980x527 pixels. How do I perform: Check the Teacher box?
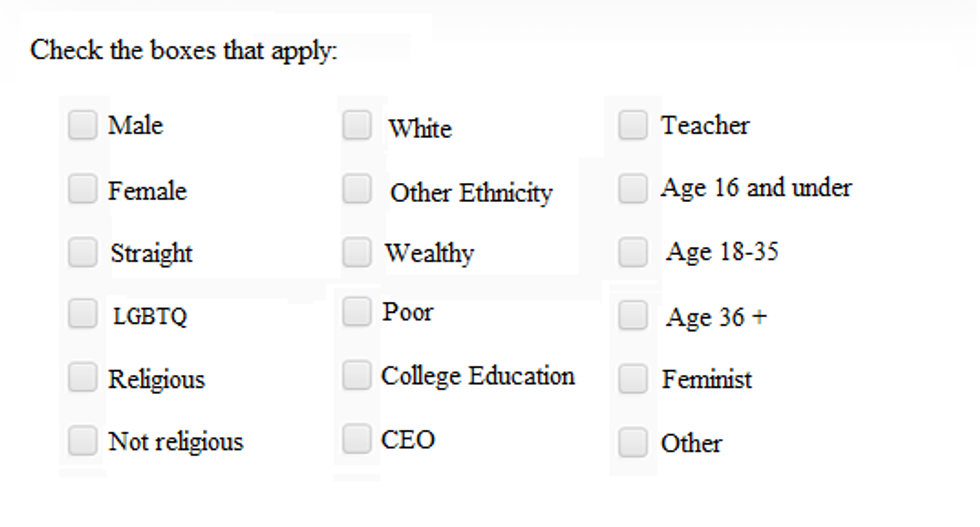[632, 126]
